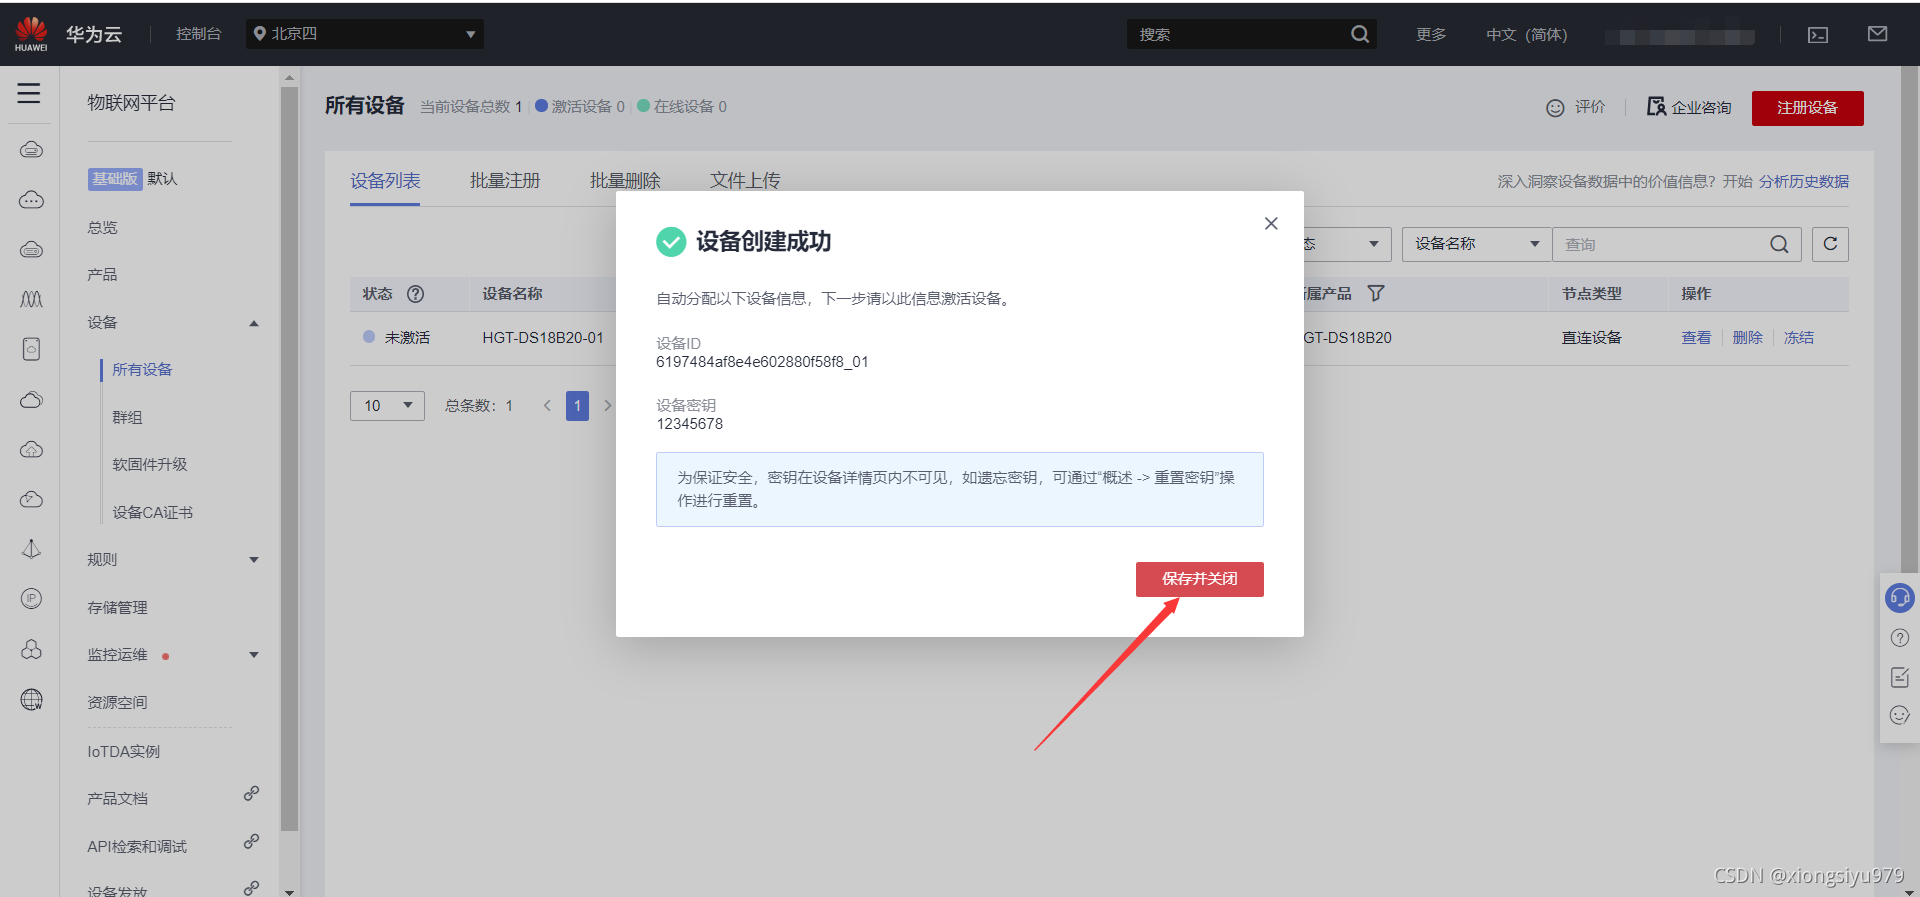The width and height of the screenshot is (1920, 897).
Task: Click the location pin icon for 北京四
Action: pos(260,34)
